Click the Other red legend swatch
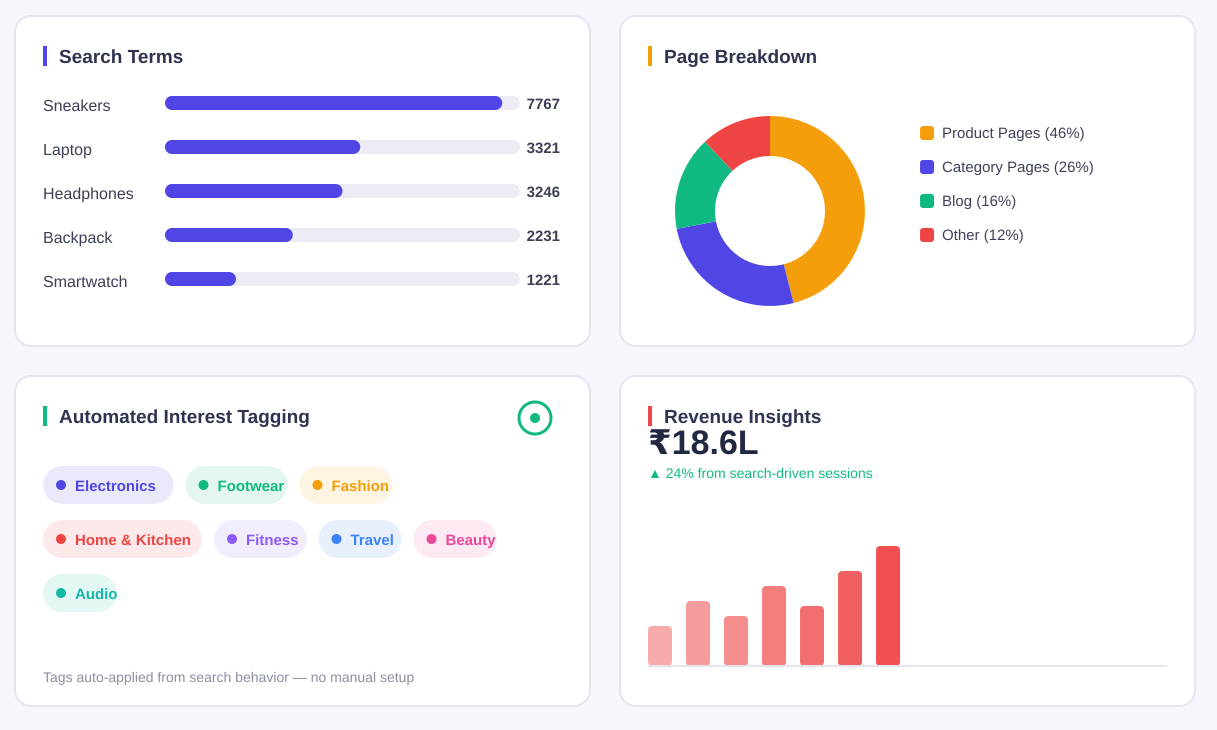The image size is (1217, 730). (x=927, y=235)
